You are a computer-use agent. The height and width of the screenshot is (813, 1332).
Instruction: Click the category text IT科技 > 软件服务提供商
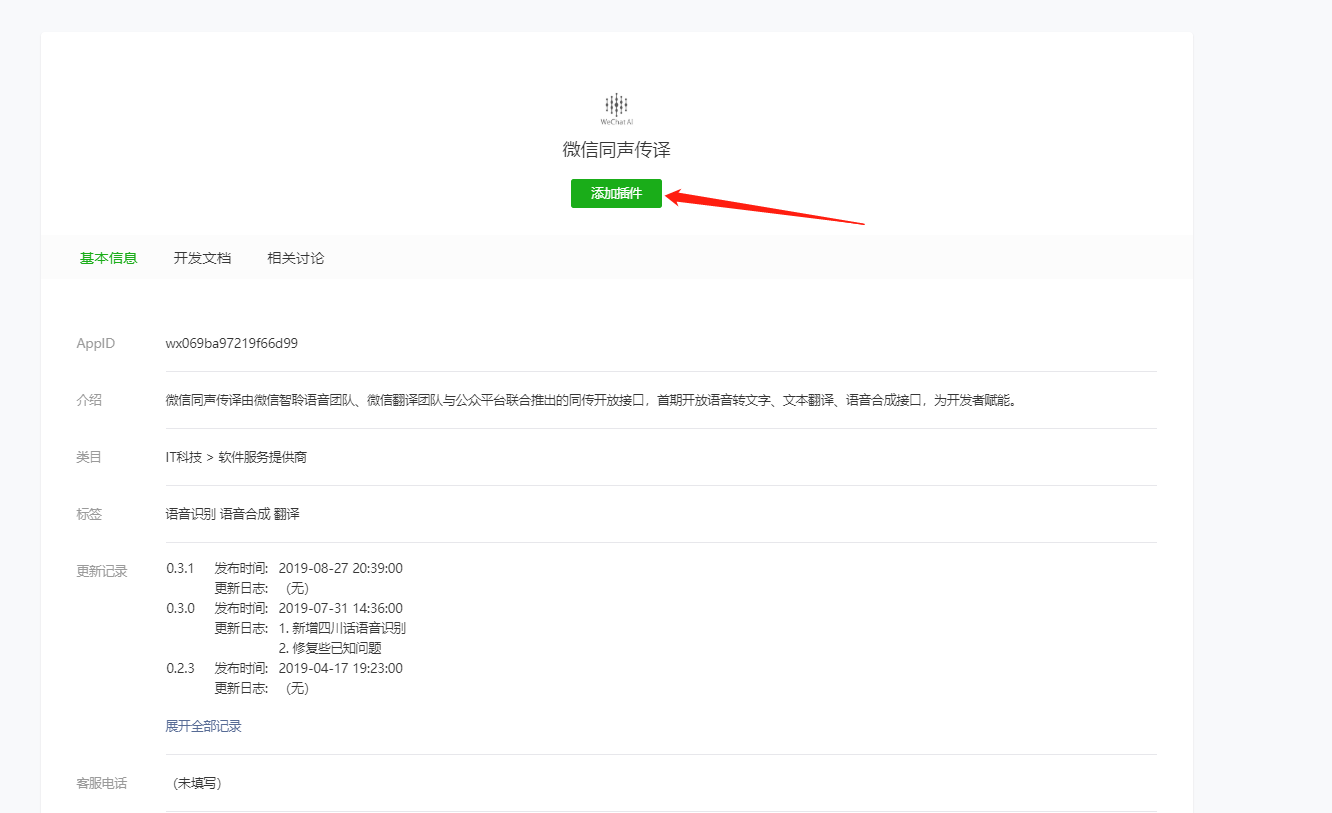[236, 457]
